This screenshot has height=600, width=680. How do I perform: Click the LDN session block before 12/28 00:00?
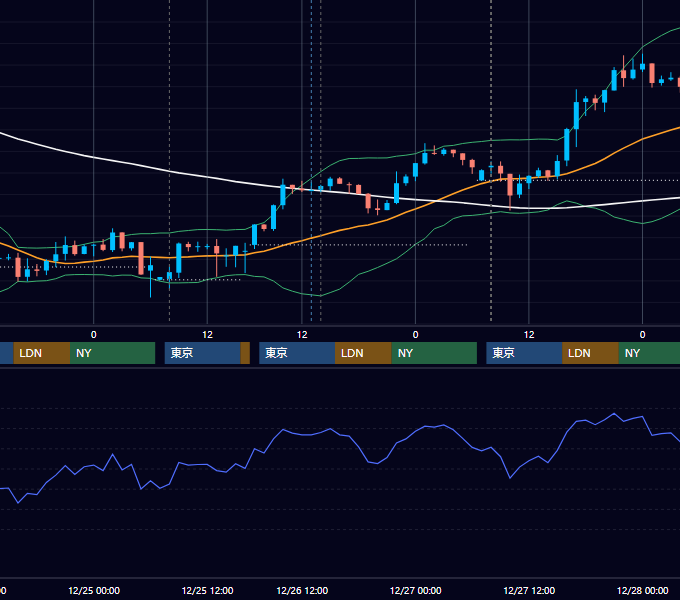(x=591, y=353)
